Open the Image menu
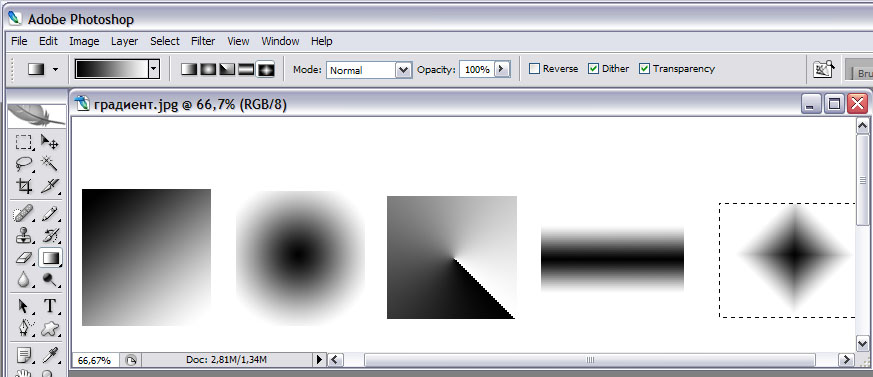This screenshot has width=873, height=377. pyautogui.click(x=84, y=41)
